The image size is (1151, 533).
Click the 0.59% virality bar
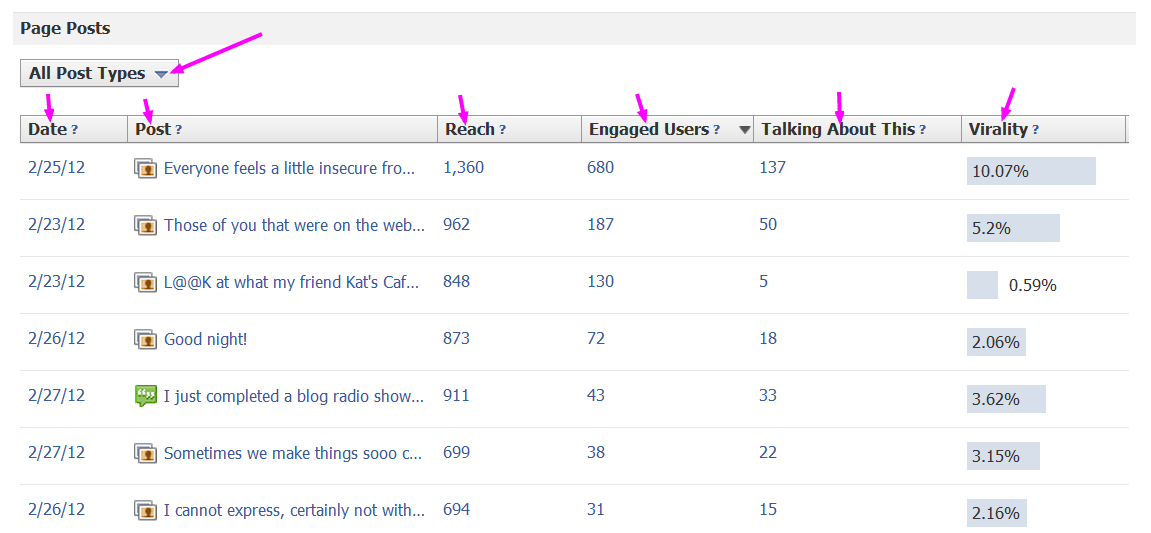click(x=982, y=285)
